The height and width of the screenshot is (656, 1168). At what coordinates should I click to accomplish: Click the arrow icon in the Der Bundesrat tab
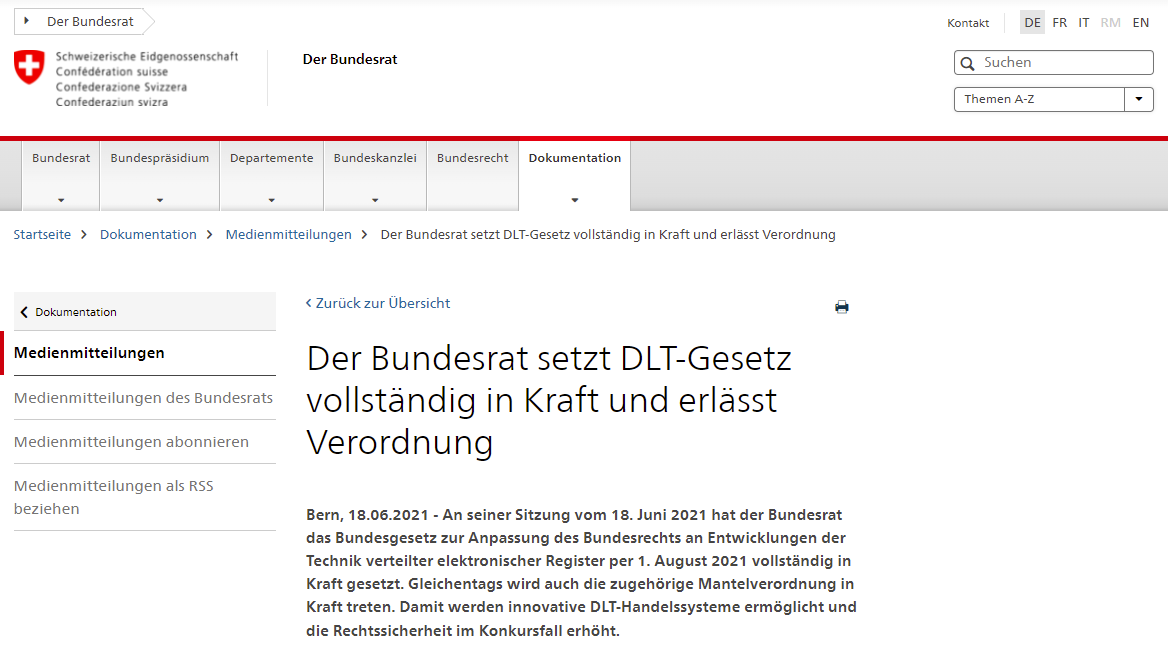click(x=26, y=21)
